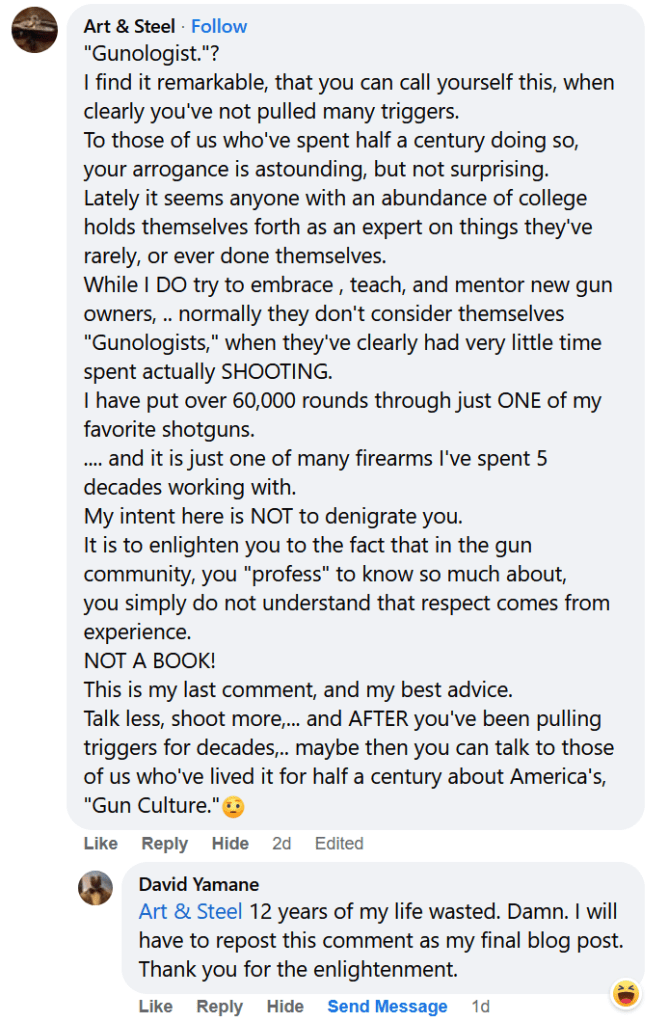Reply to the Art & Steel comment

tap(165, 843)
